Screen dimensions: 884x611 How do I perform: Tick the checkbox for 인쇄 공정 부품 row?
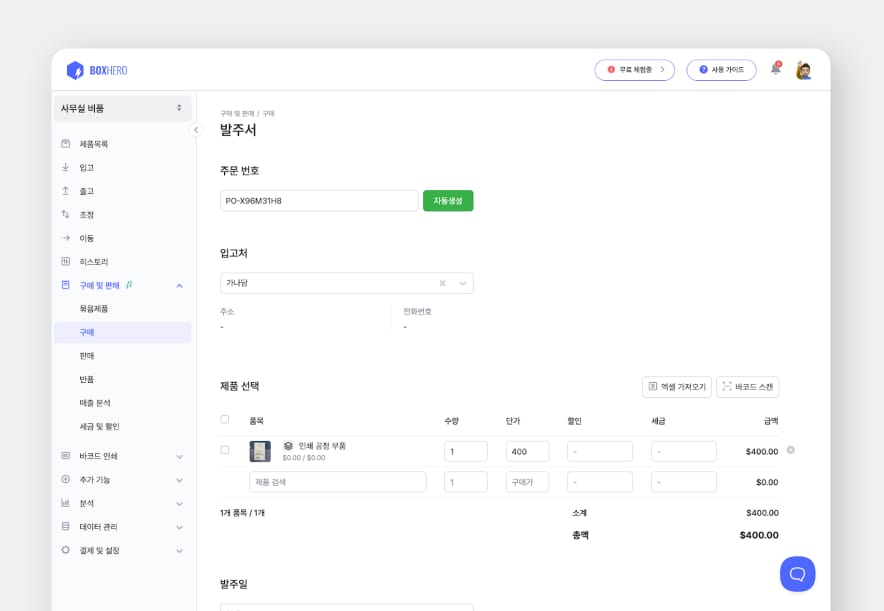click(225, 450)
